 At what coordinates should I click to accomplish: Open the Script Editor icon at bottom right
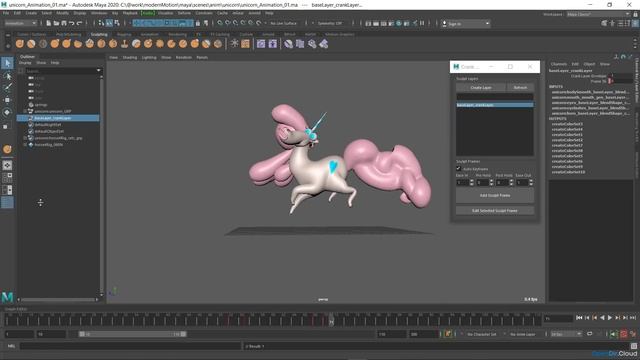coord(633,346)
